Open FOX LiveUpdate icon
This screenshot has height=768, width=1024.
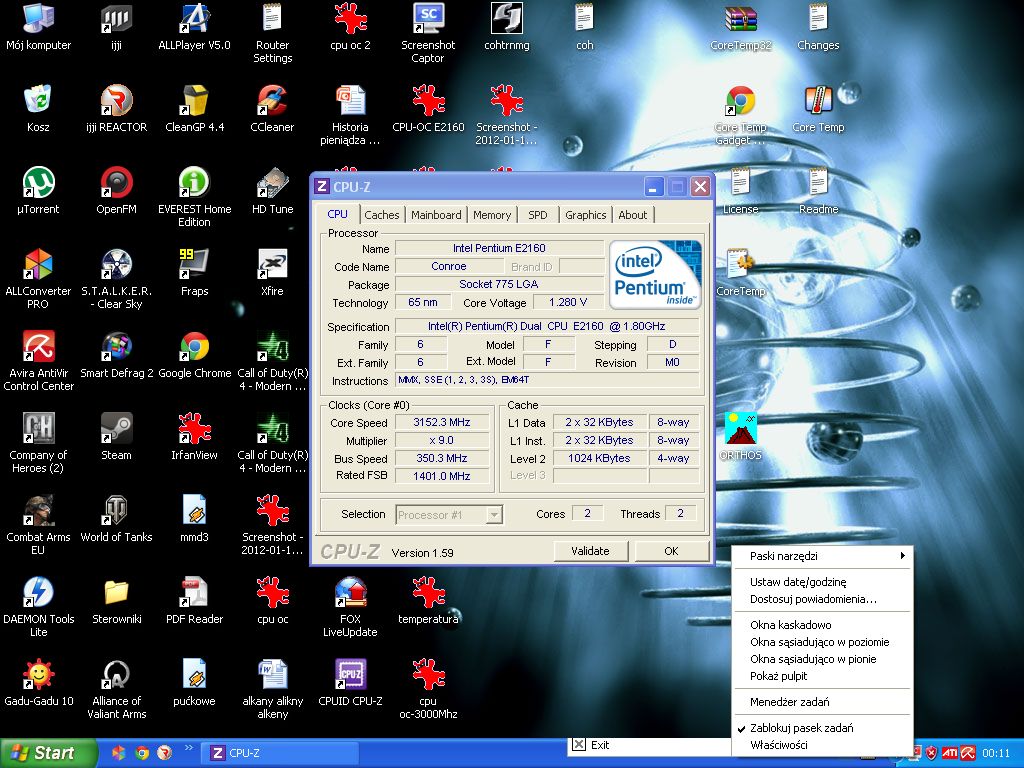[x=350, y=608]
